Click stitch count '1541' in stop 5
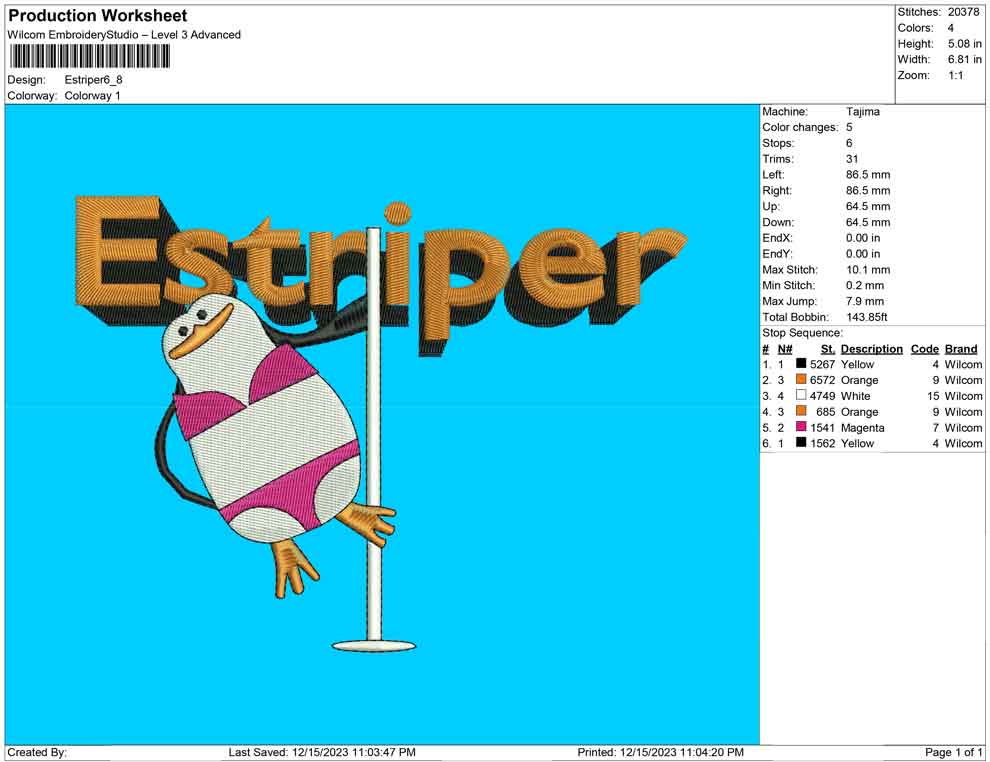 822,427
